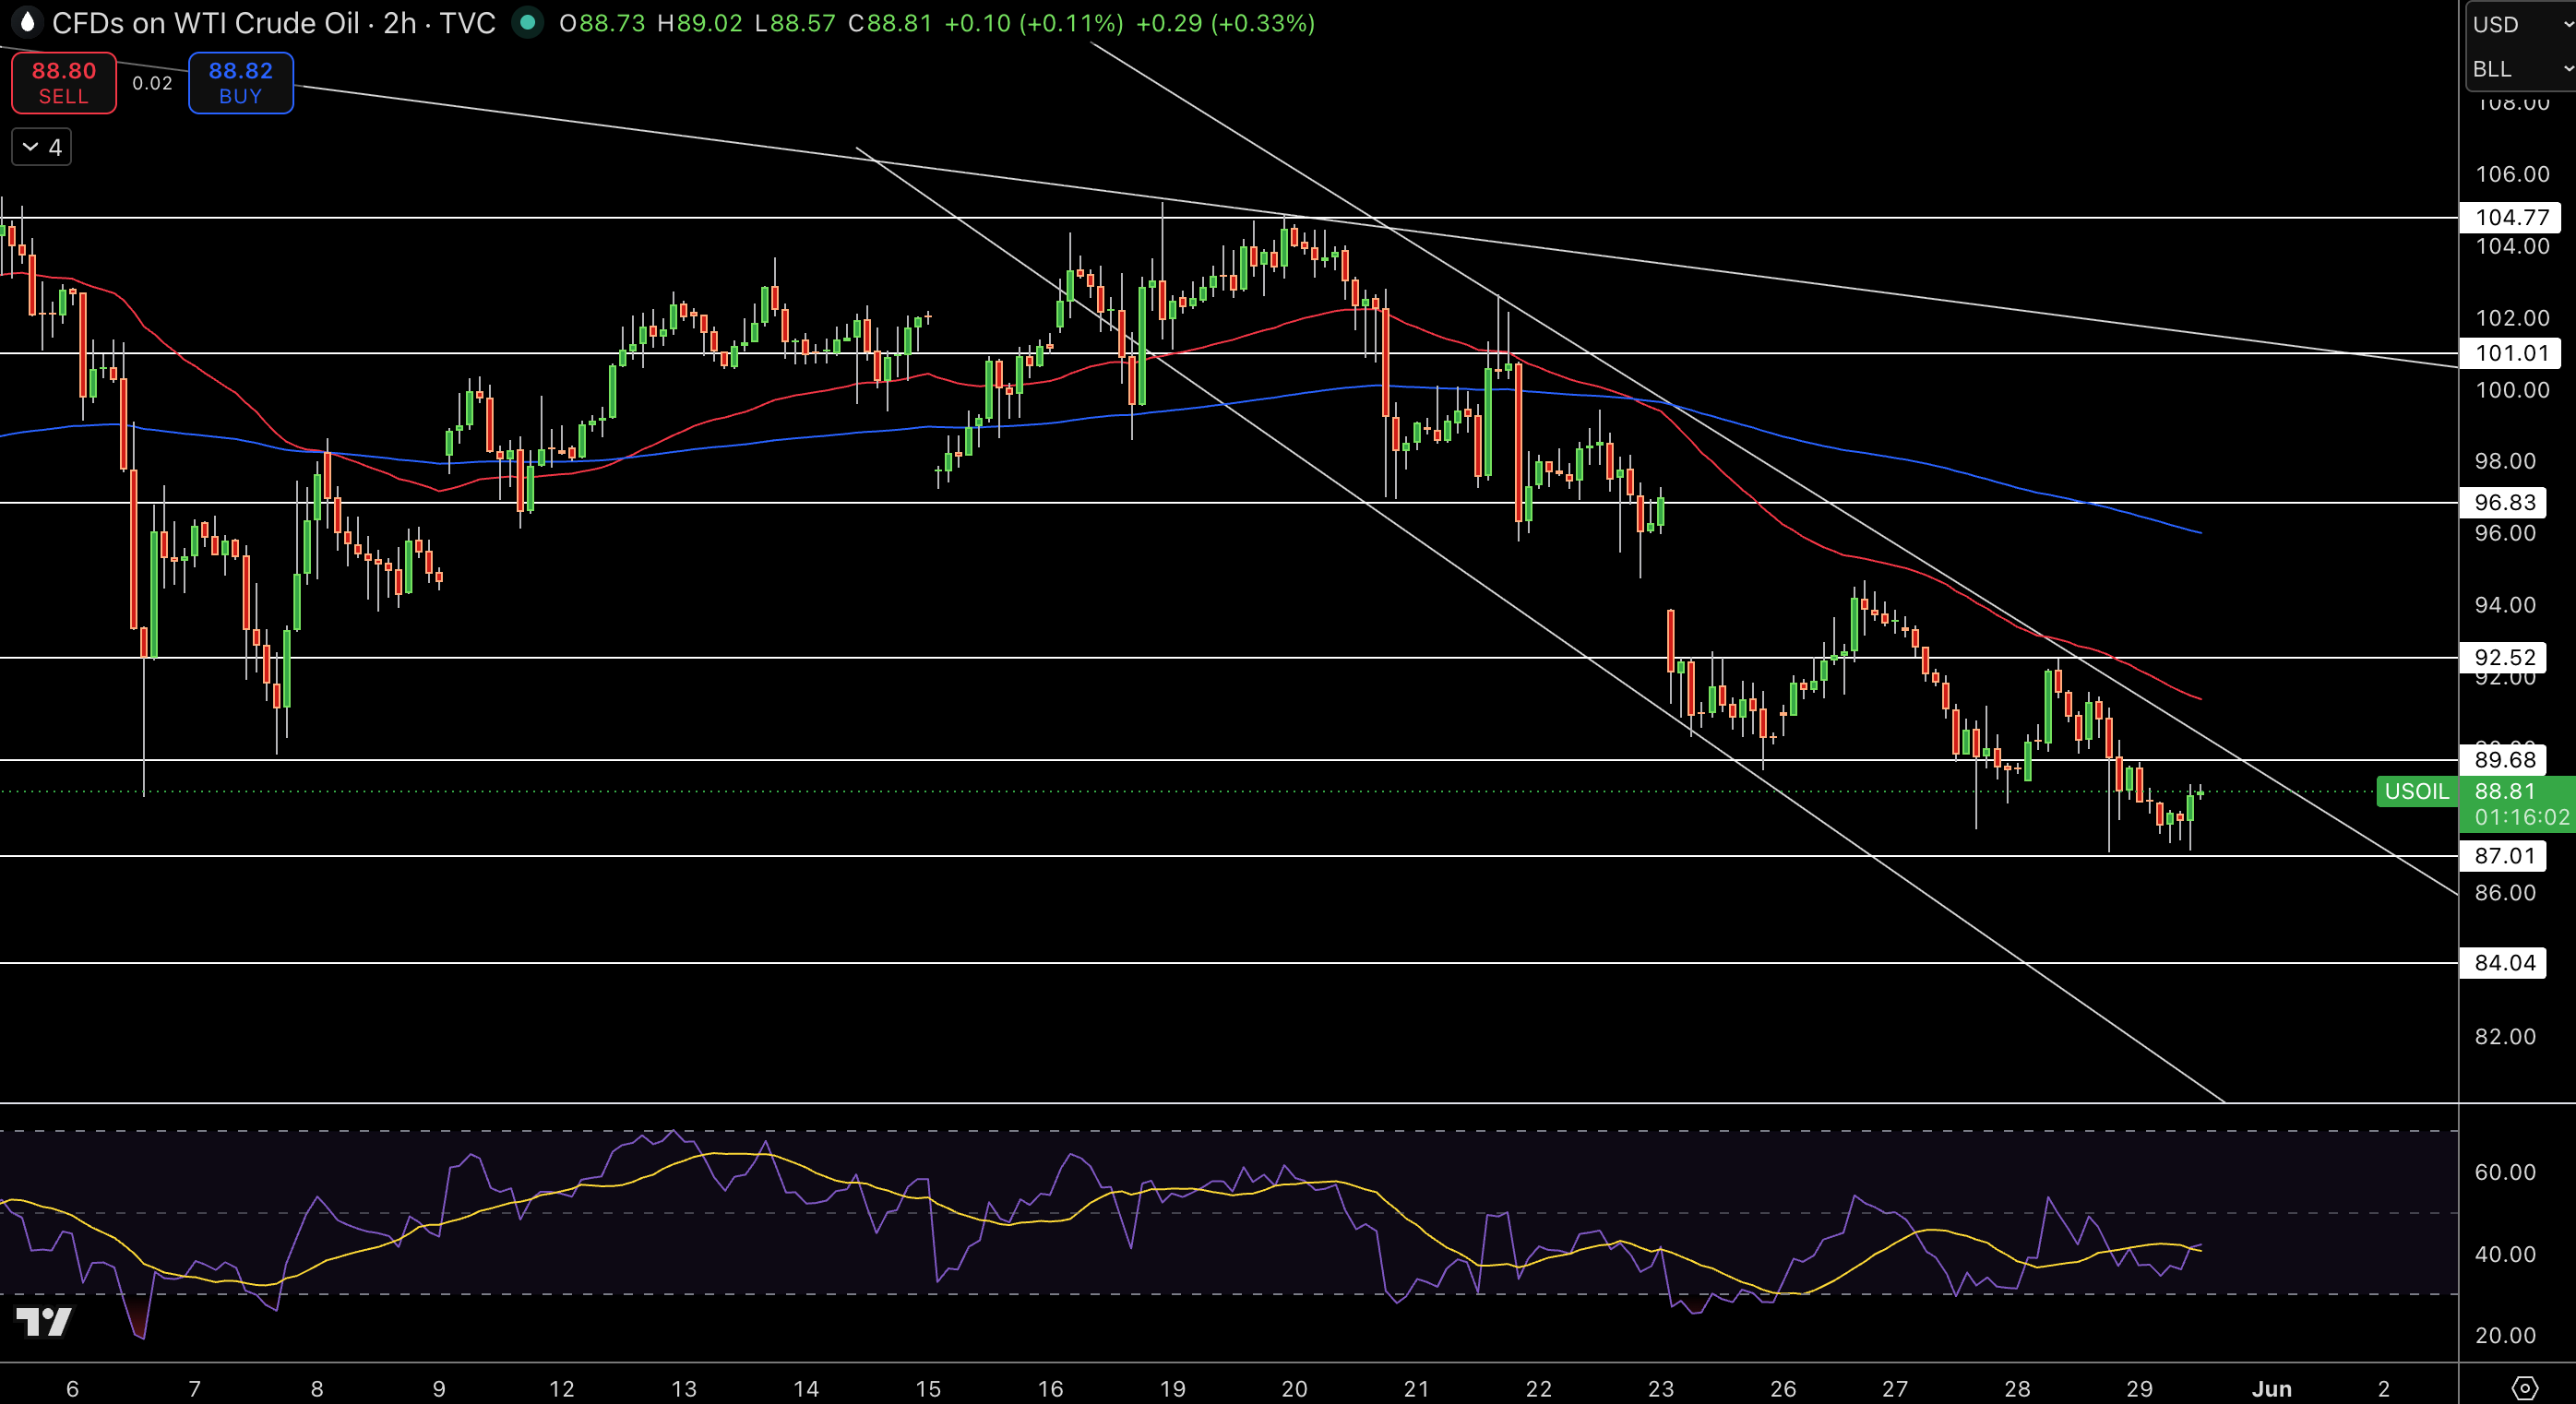Click the blue 88.82 BUY button
The image size is (2576, 1404).
(240, 83)
